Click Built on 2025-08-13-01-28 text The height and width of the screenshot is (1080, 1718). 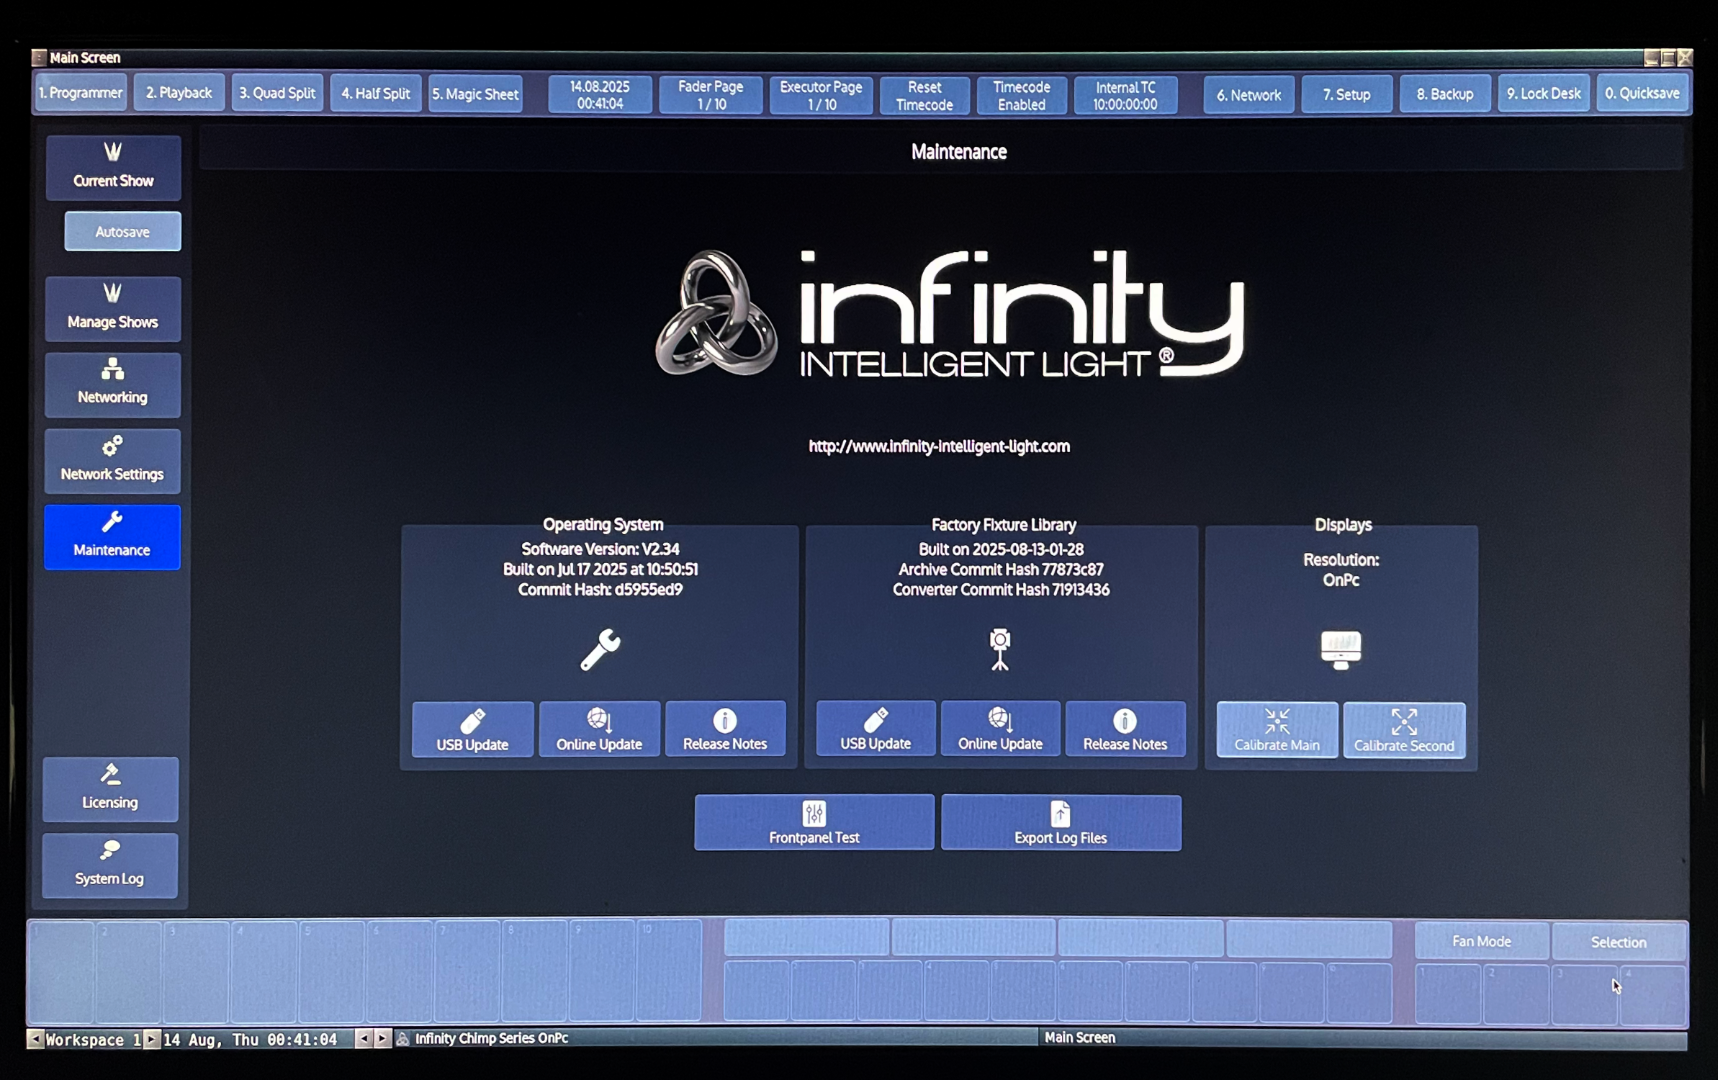(x=1001, y=549)
